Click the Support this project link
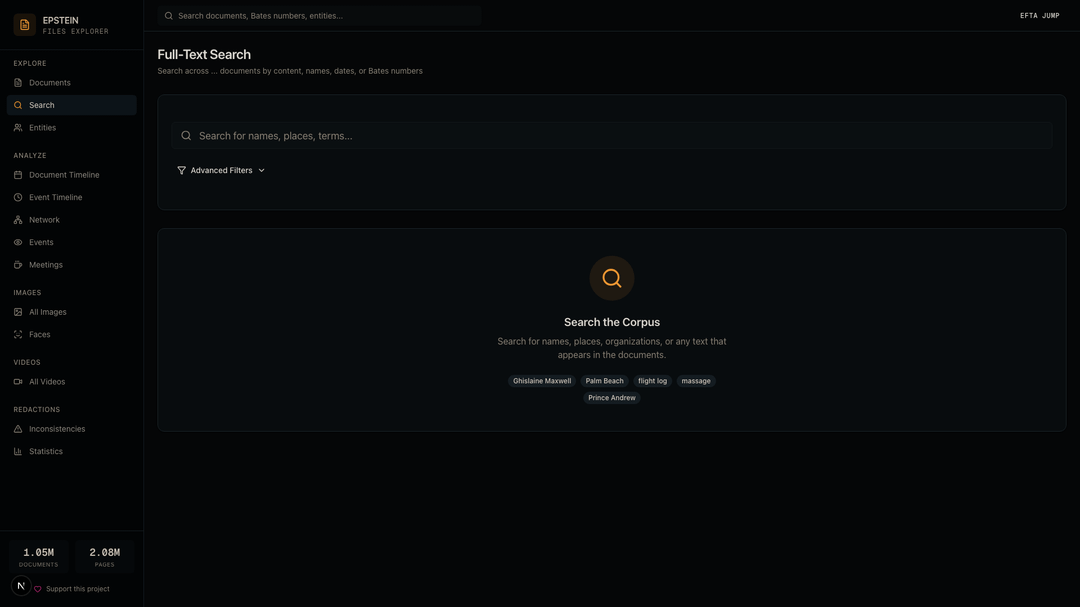The height and width of the screenshot is (607, 1080). click(x=77, y=589)
